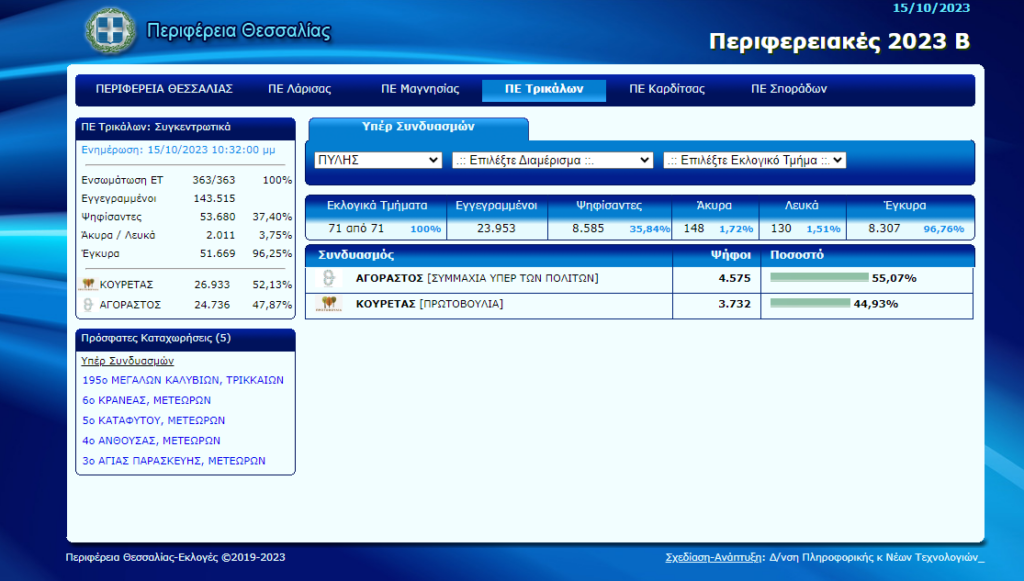The image size is (1024, 581).
Task: Click the Ενημέρωση timestamp line
Action: (178, 150)
